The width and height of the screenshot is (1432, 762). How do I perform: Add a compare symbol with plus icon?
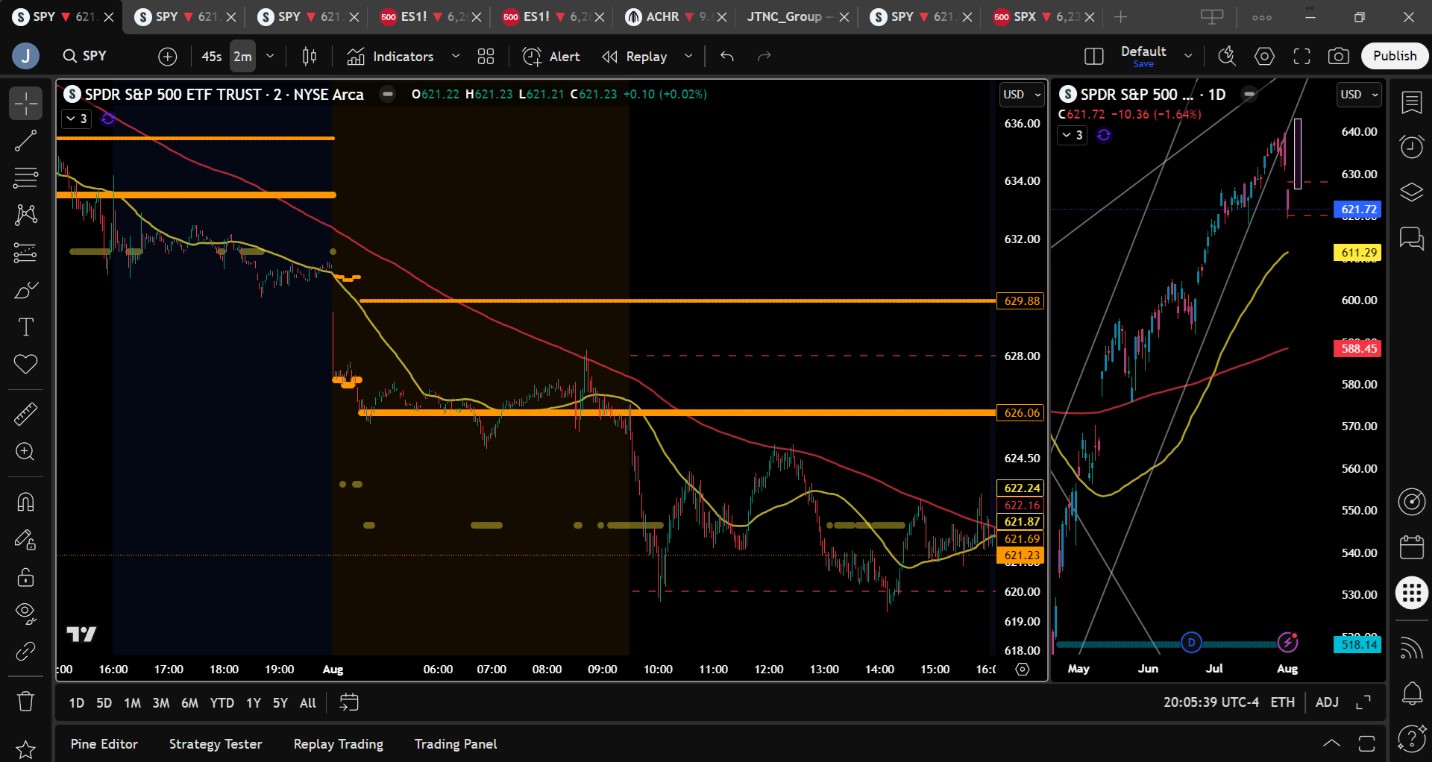pyautogui.click(x=167, y=56)
